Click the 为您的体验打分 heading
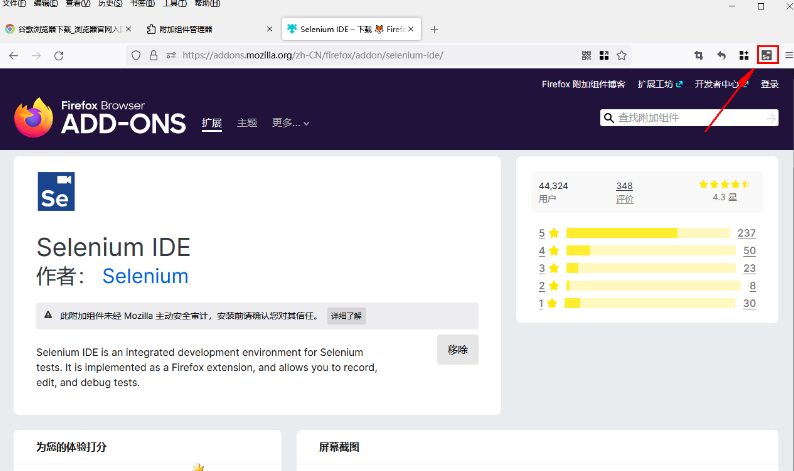 pos(71,447)
